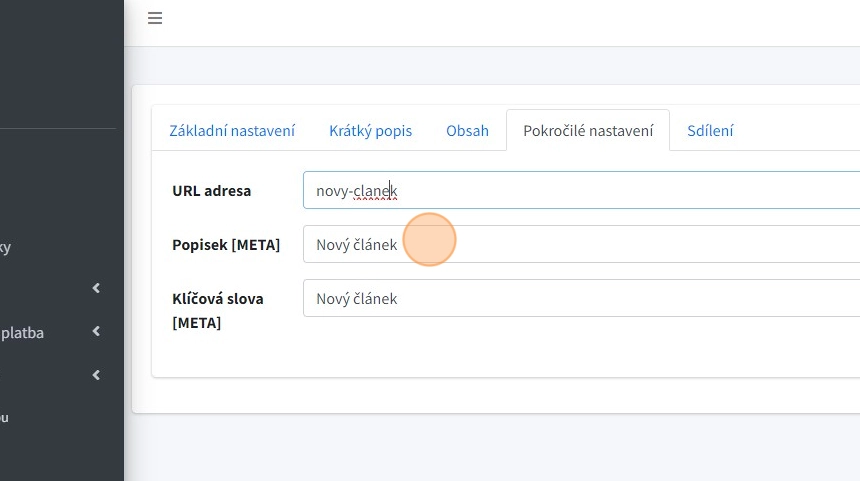Open the sidebar item ending in "ky"

click(6, 247)
